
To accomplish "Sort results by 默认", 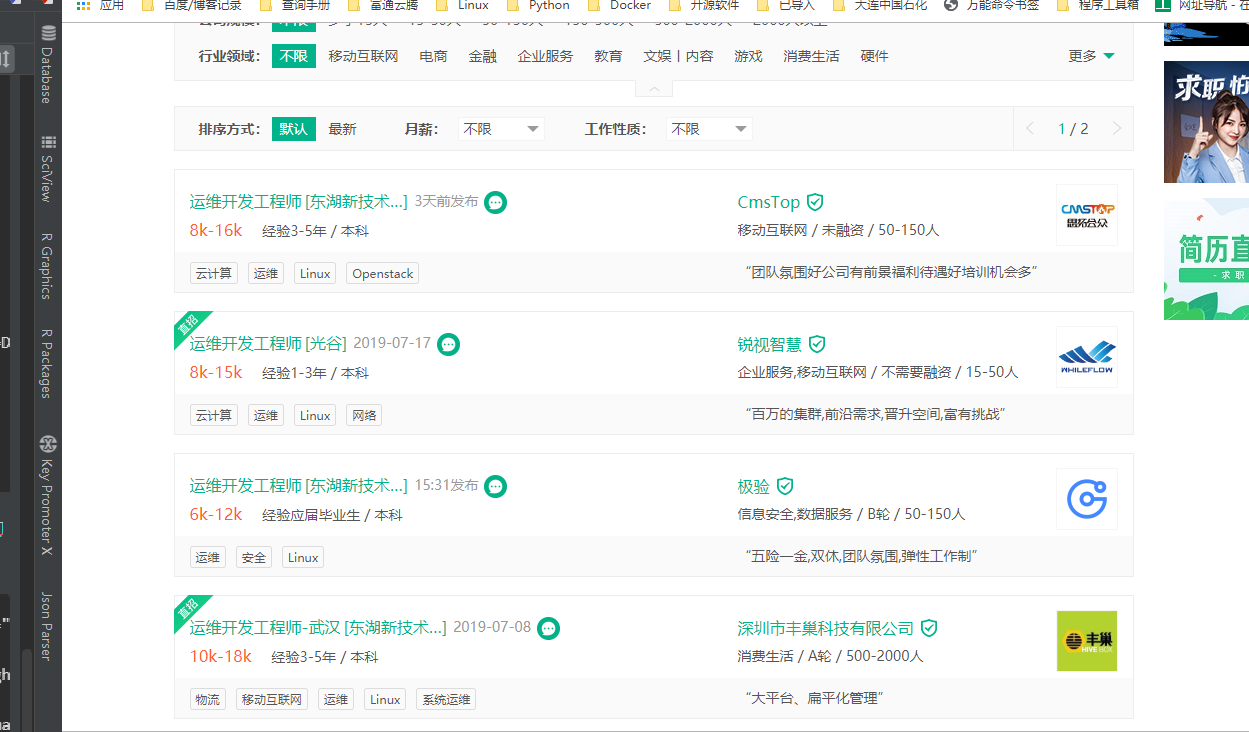I will [294, 129].
